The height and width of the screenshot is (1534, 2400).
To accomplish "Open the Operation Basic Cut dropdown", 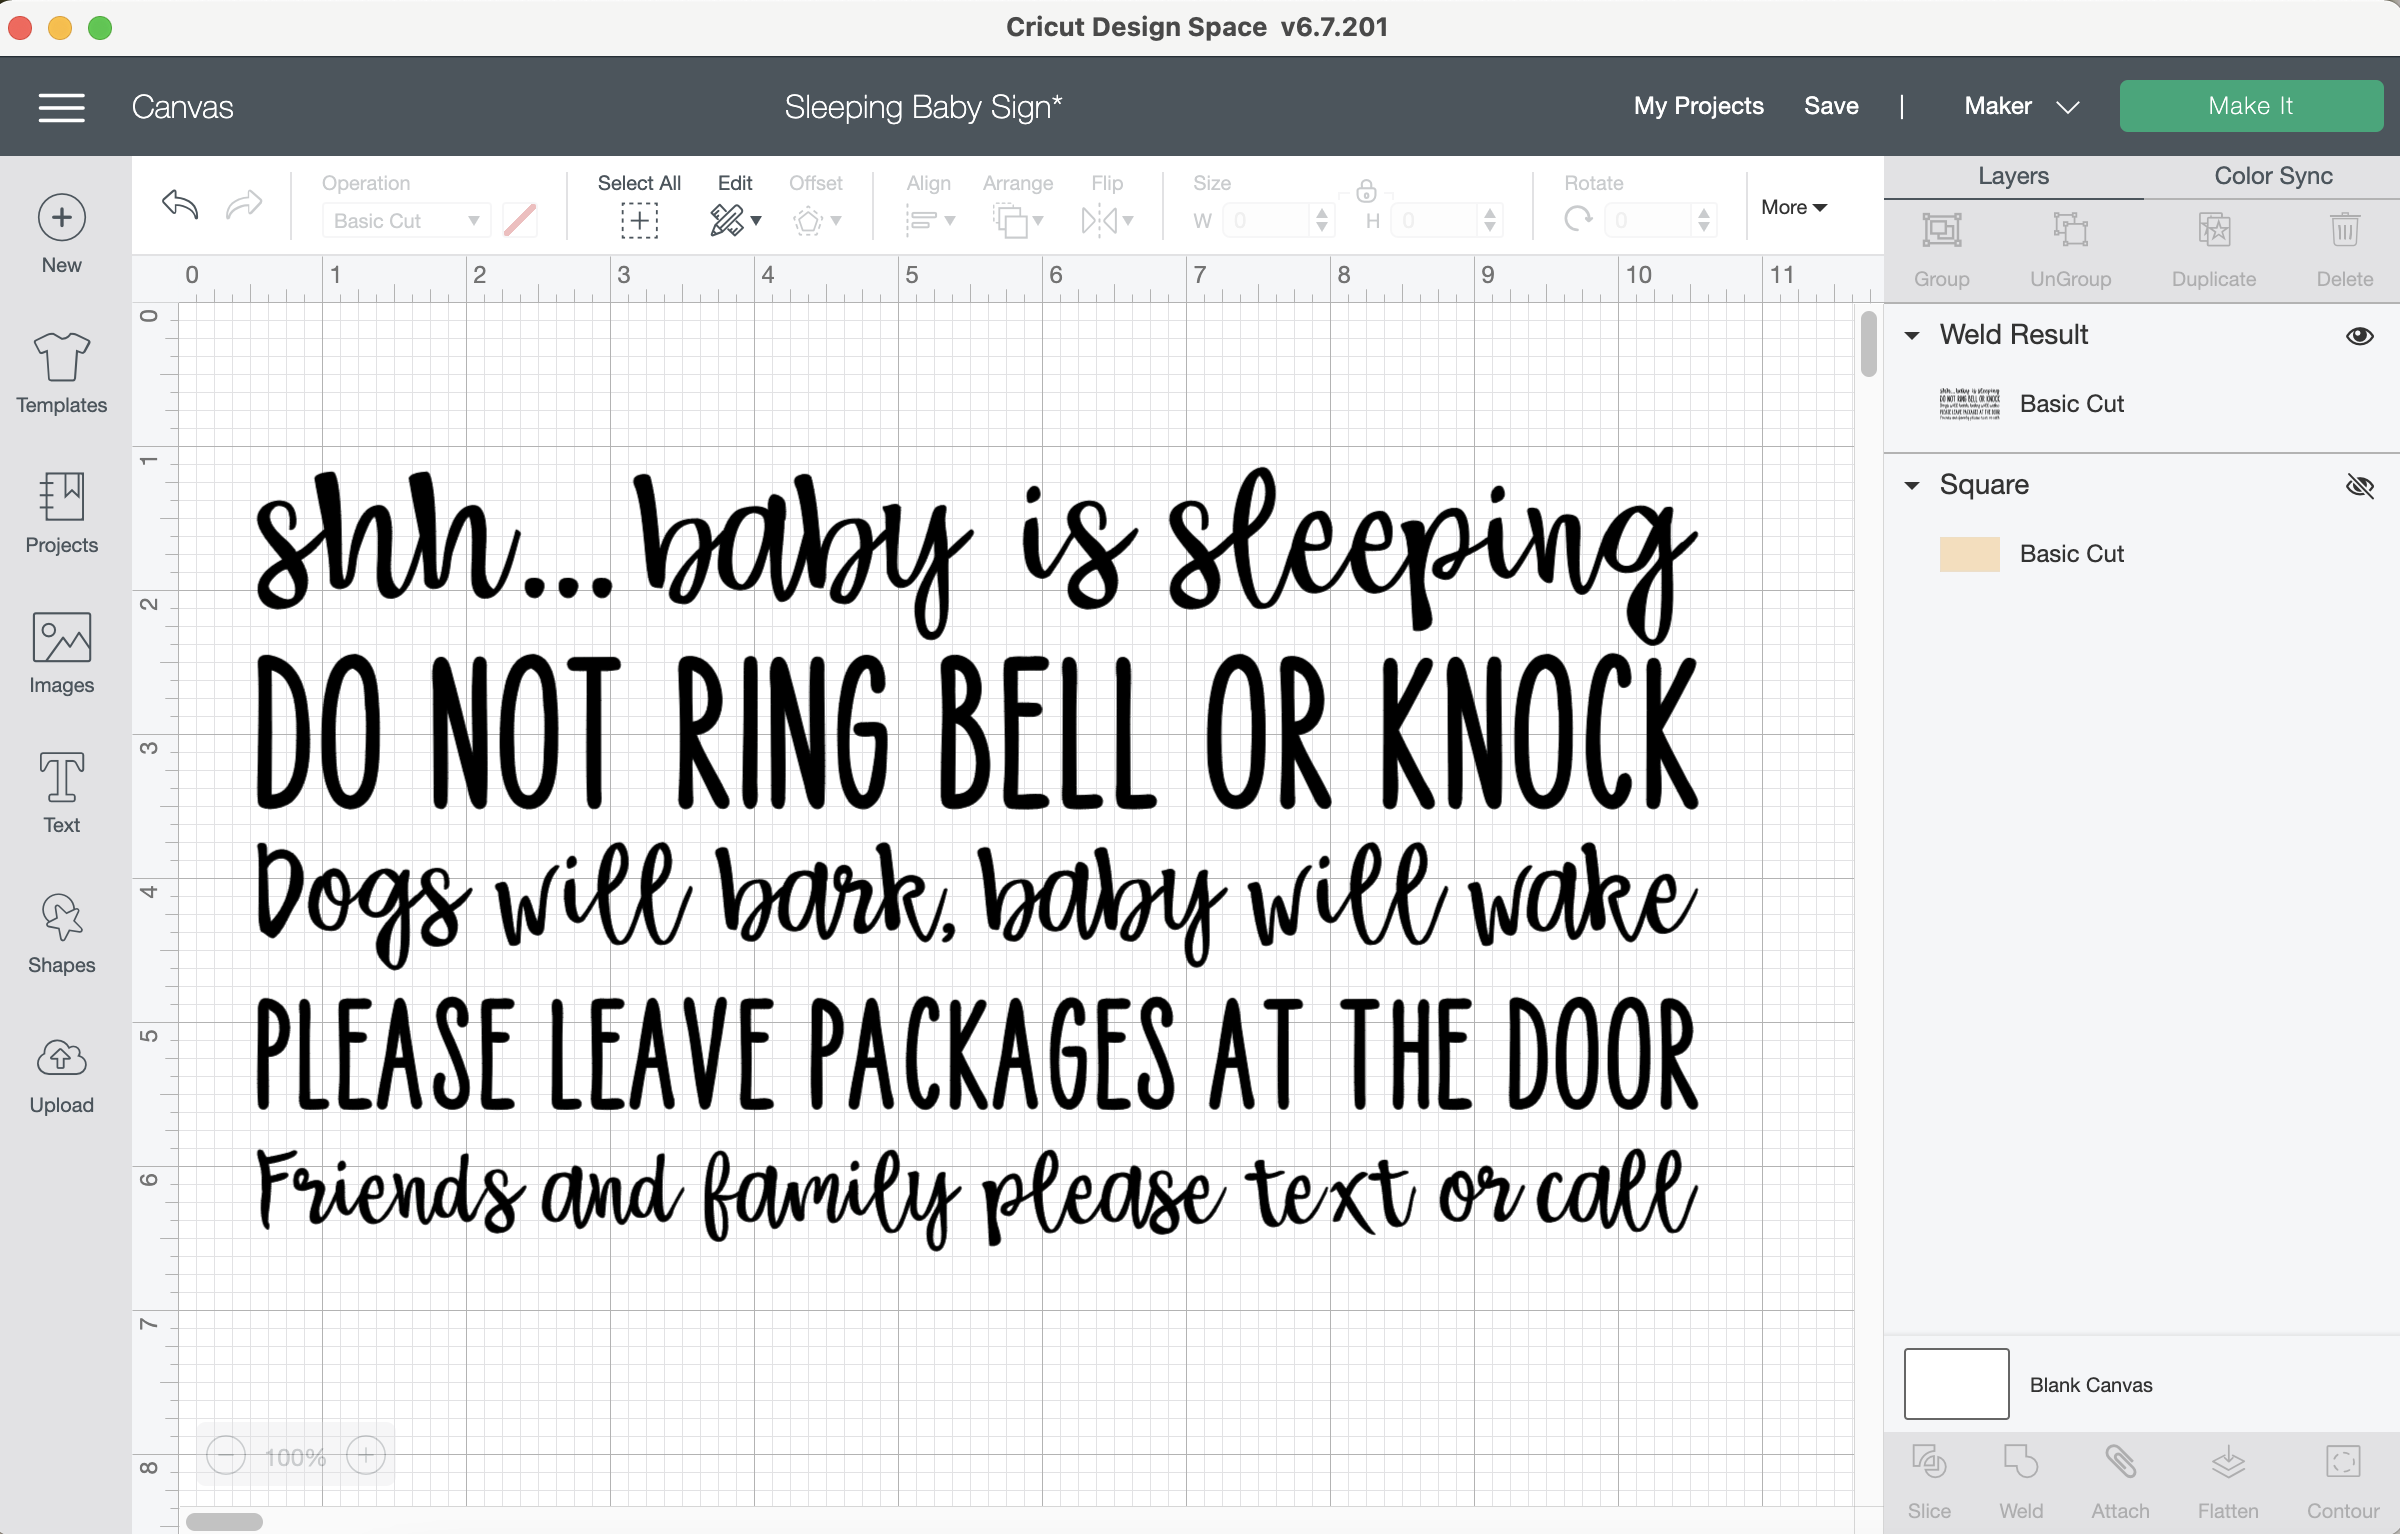I will pos(406,220).
